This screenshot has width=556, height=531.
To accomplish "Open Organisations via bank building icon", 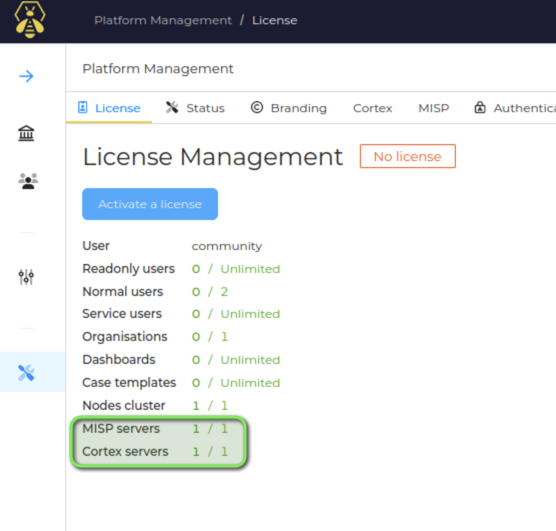I will [26, 134].
